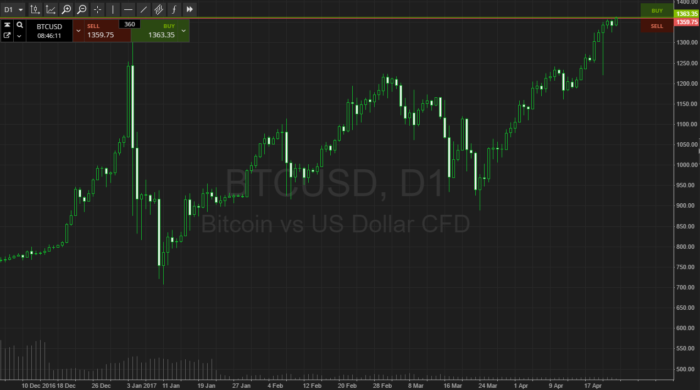
Task: Open the D1 timeframe dropdown
Action: pos(13,9)
